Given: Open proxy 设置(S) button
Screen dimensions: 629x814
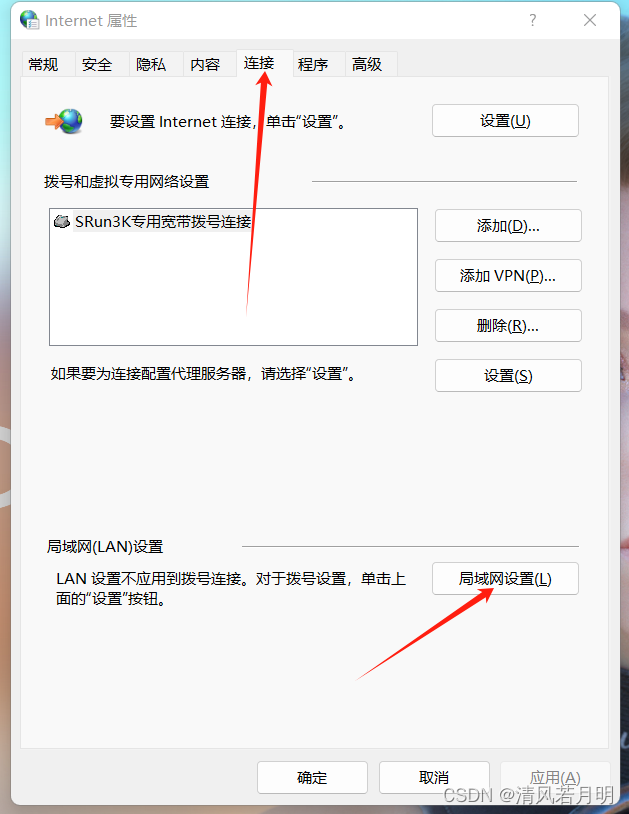Looking at the screenshot, I should tap(509, 375).
